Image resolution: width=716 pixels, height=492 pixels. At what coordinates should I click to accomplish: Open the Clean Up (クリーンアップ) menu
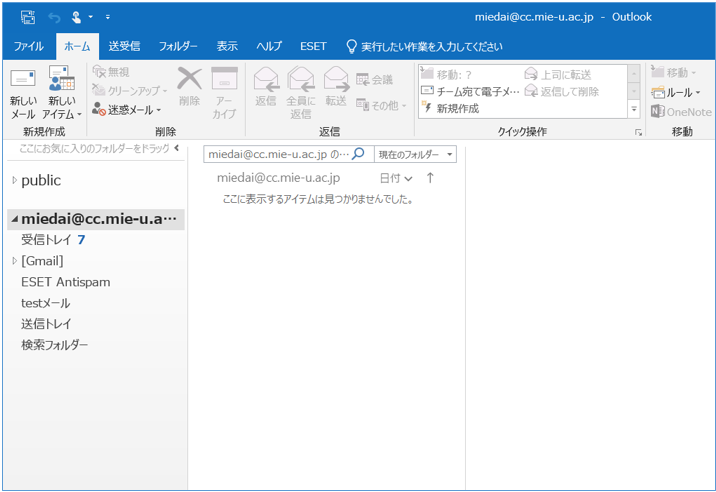point(130,90)
